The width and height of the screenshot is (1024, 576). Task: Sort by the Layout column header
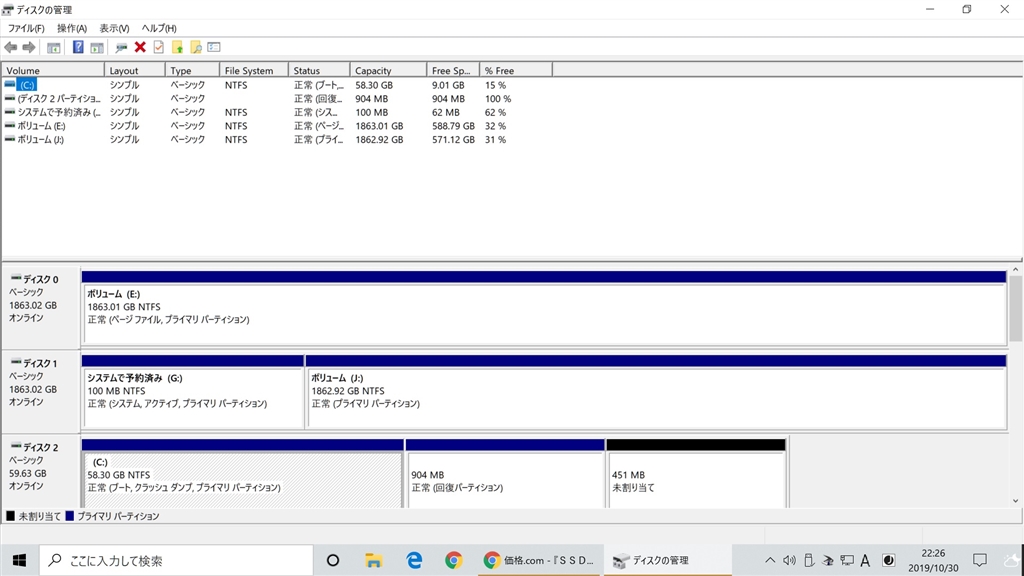[135, 70]
